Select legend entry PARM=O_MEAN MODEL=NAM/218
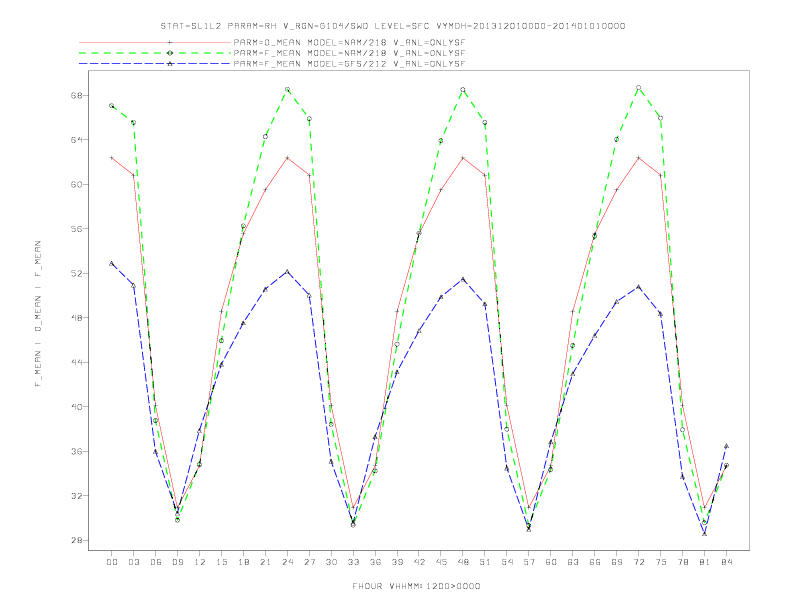Viewport: 792px width, 612px height. pyautogui.click(x=349, y=42)
